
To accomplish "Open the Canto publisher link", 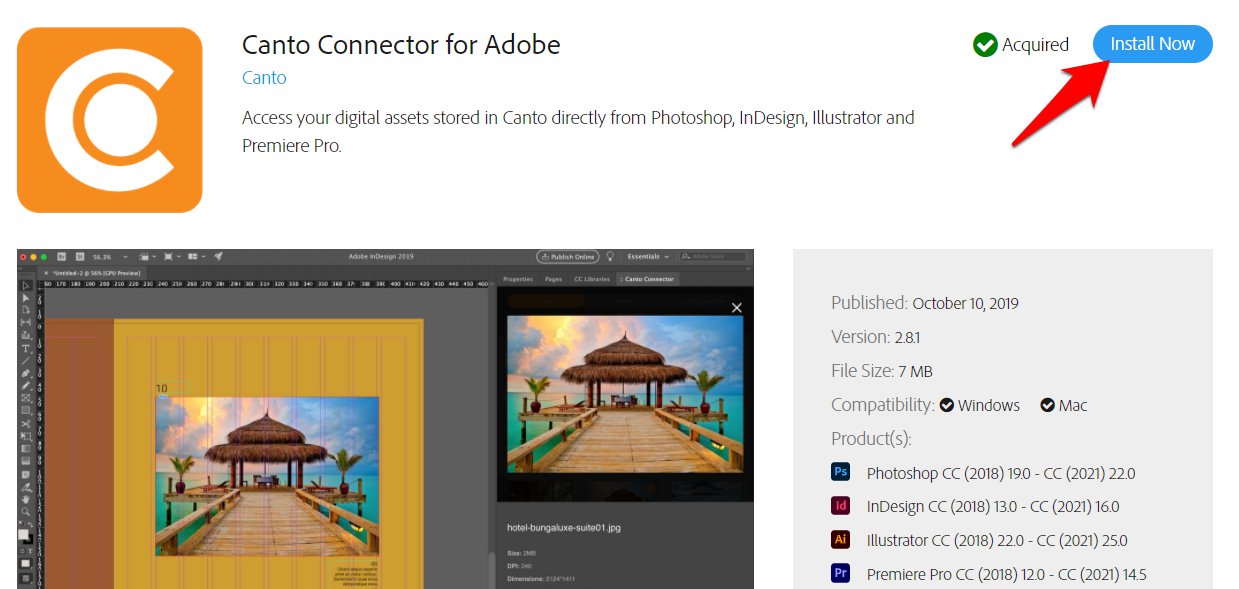I will pyautogui.click(x=264, y=77).
